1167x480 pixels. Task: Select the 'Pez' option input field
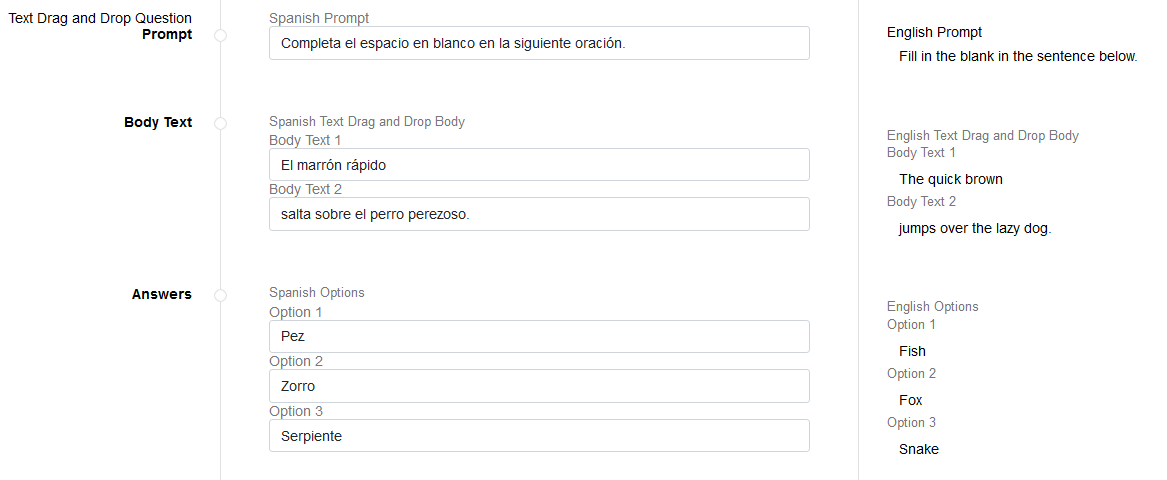click(539, 337)
